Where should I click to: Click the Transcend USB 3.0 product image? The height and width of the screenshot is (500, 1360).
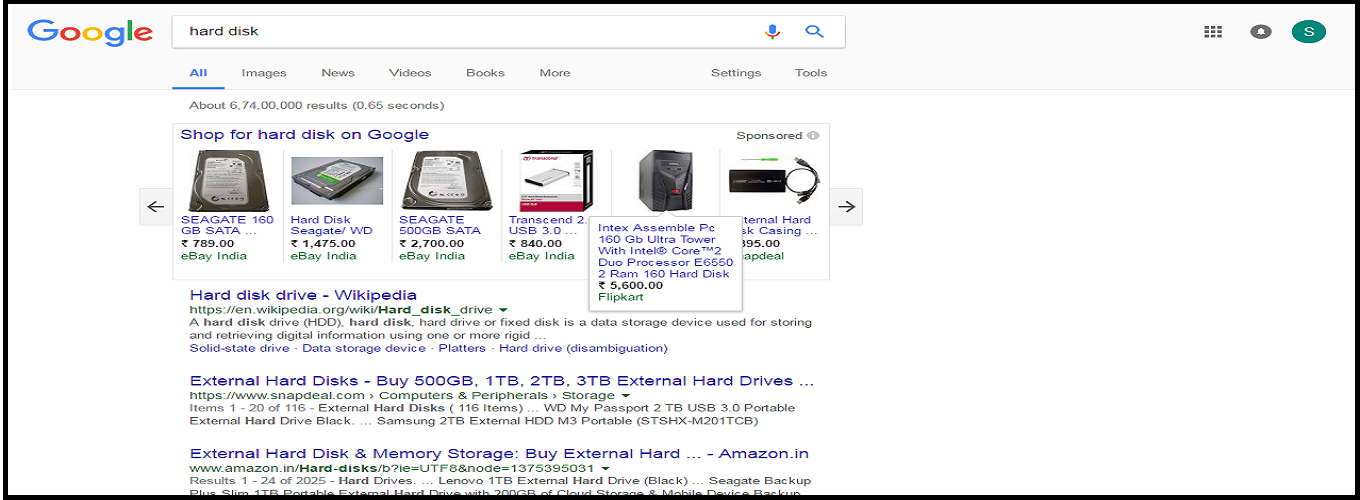(x=556, y=180)
